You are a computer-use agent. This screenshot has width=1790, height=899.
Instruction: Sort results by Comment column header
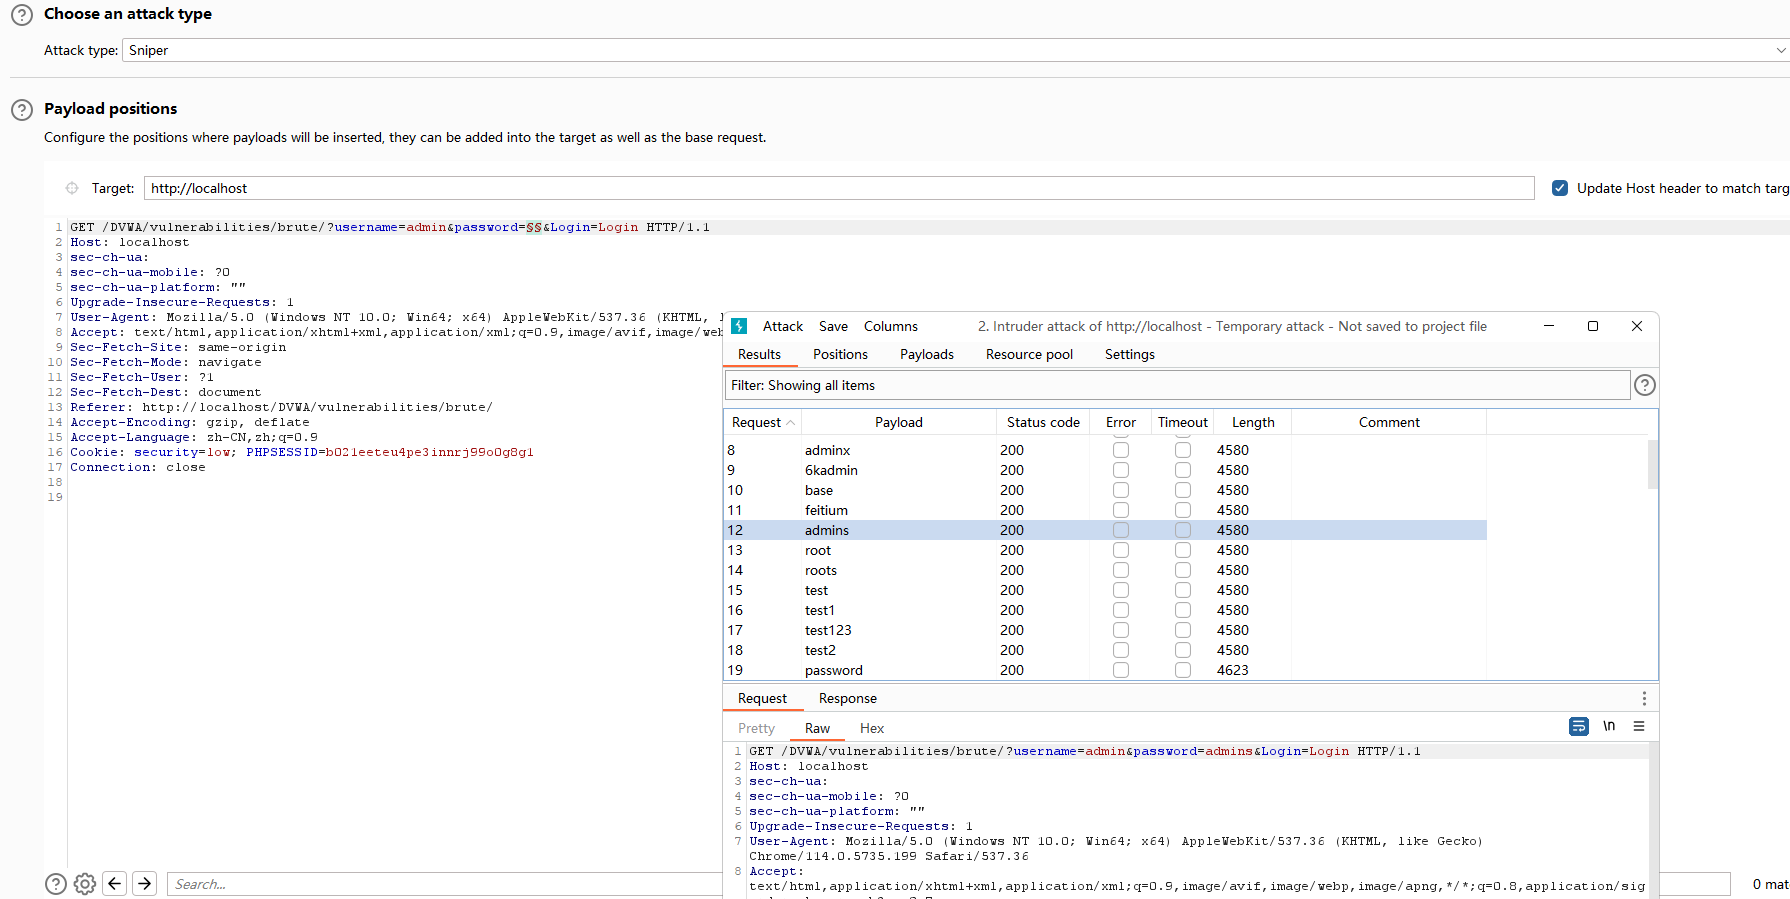coord(1389,422)
